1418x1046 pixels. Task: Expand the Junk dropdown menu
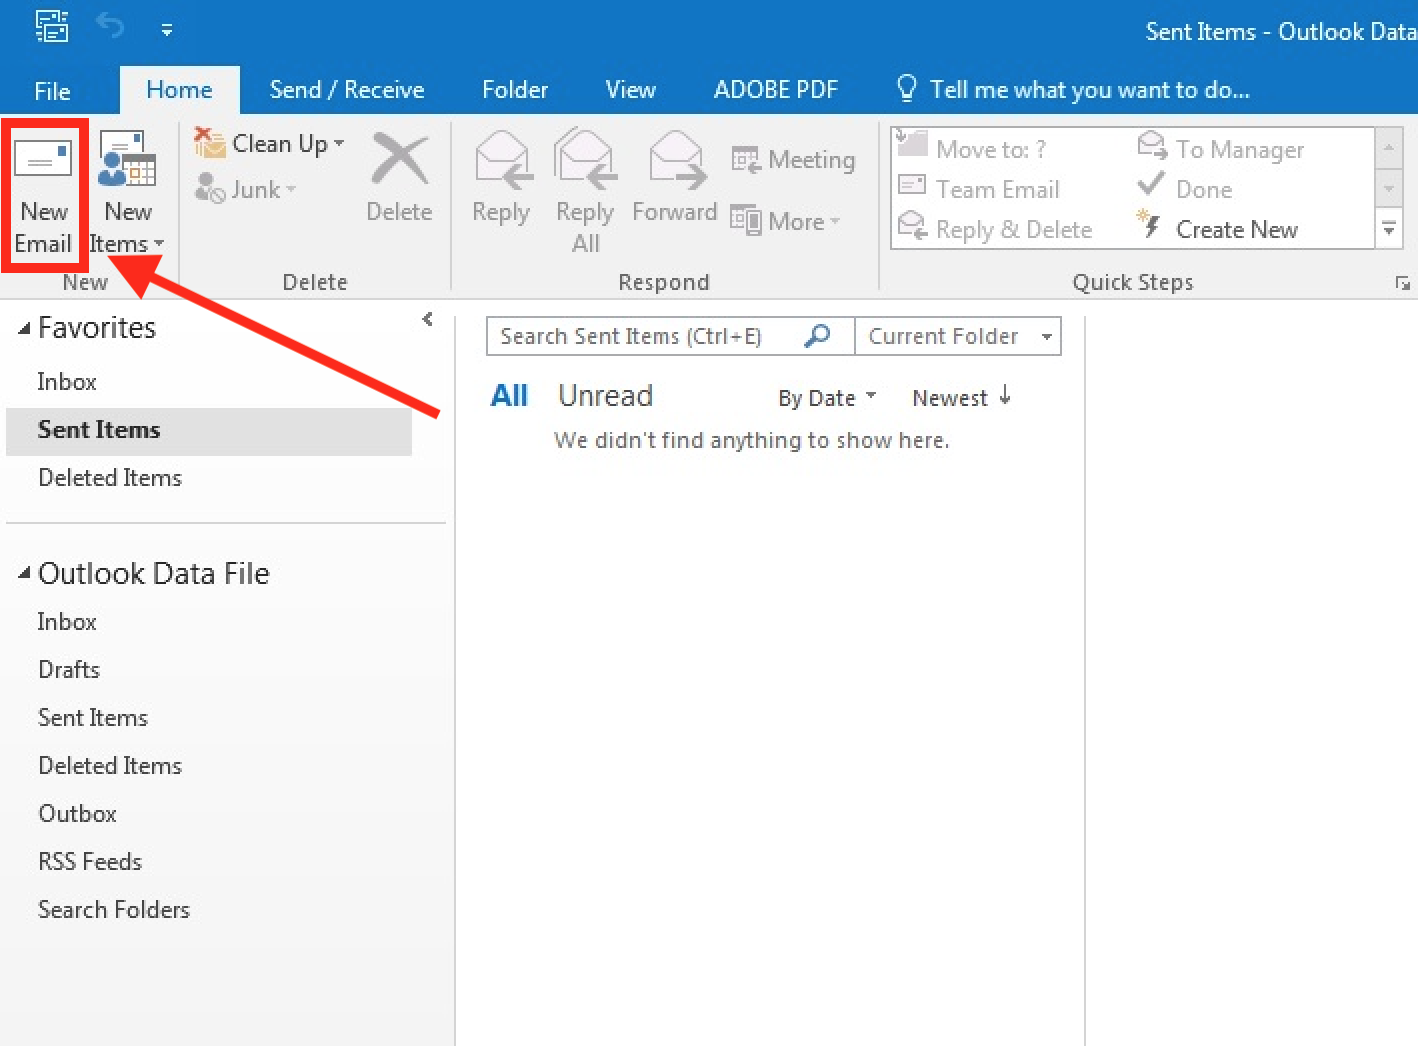tap(246, 189)
